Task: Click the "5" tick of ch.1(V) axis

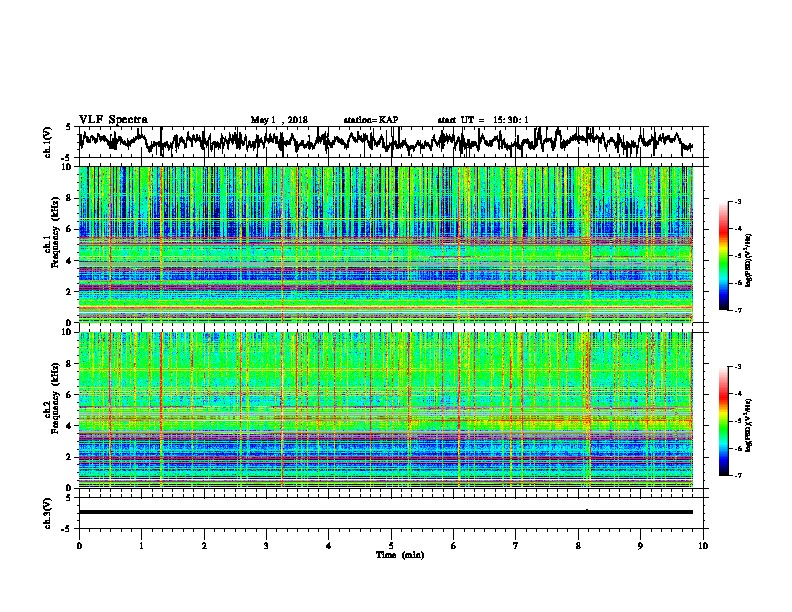Action: point(69,127)
